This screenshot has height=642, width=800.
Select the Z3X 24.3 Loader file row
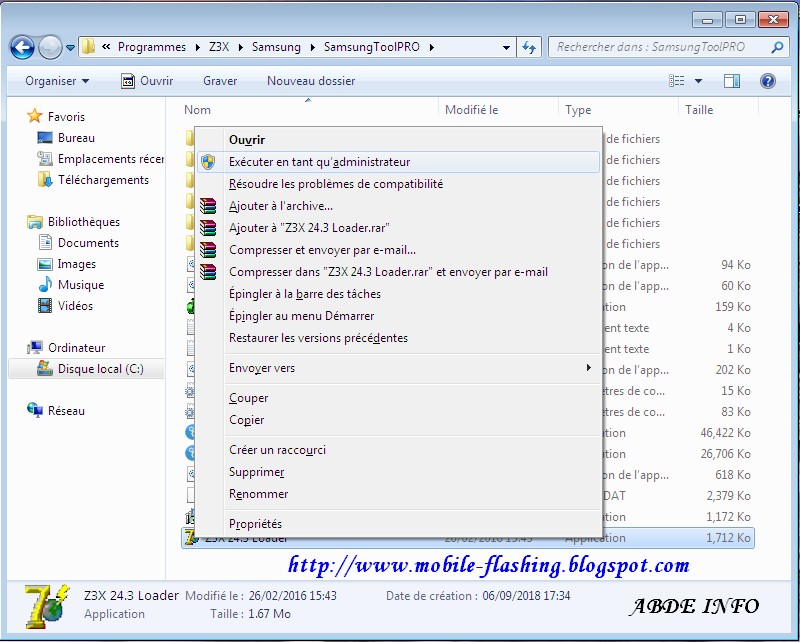[x=467, y=540]
